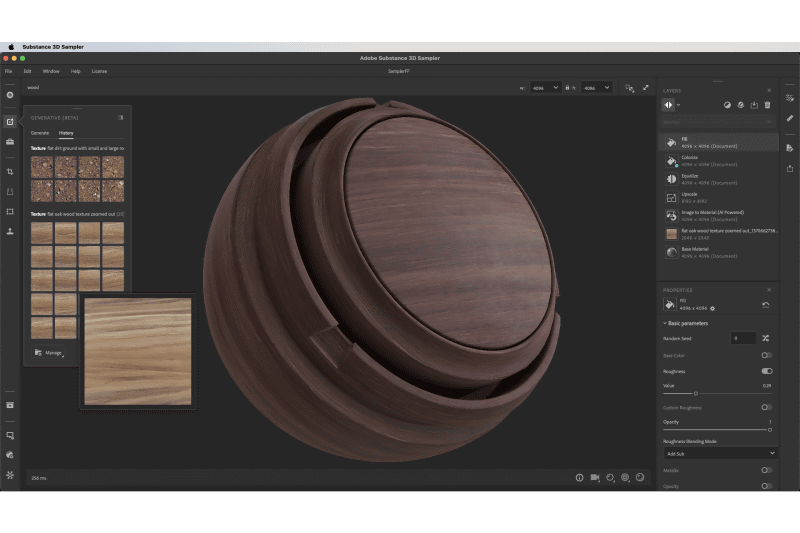The height and width of the screenshot is (533, 800).
Task: Click the document edit icon in right sidebar
Action: point(790,148)
